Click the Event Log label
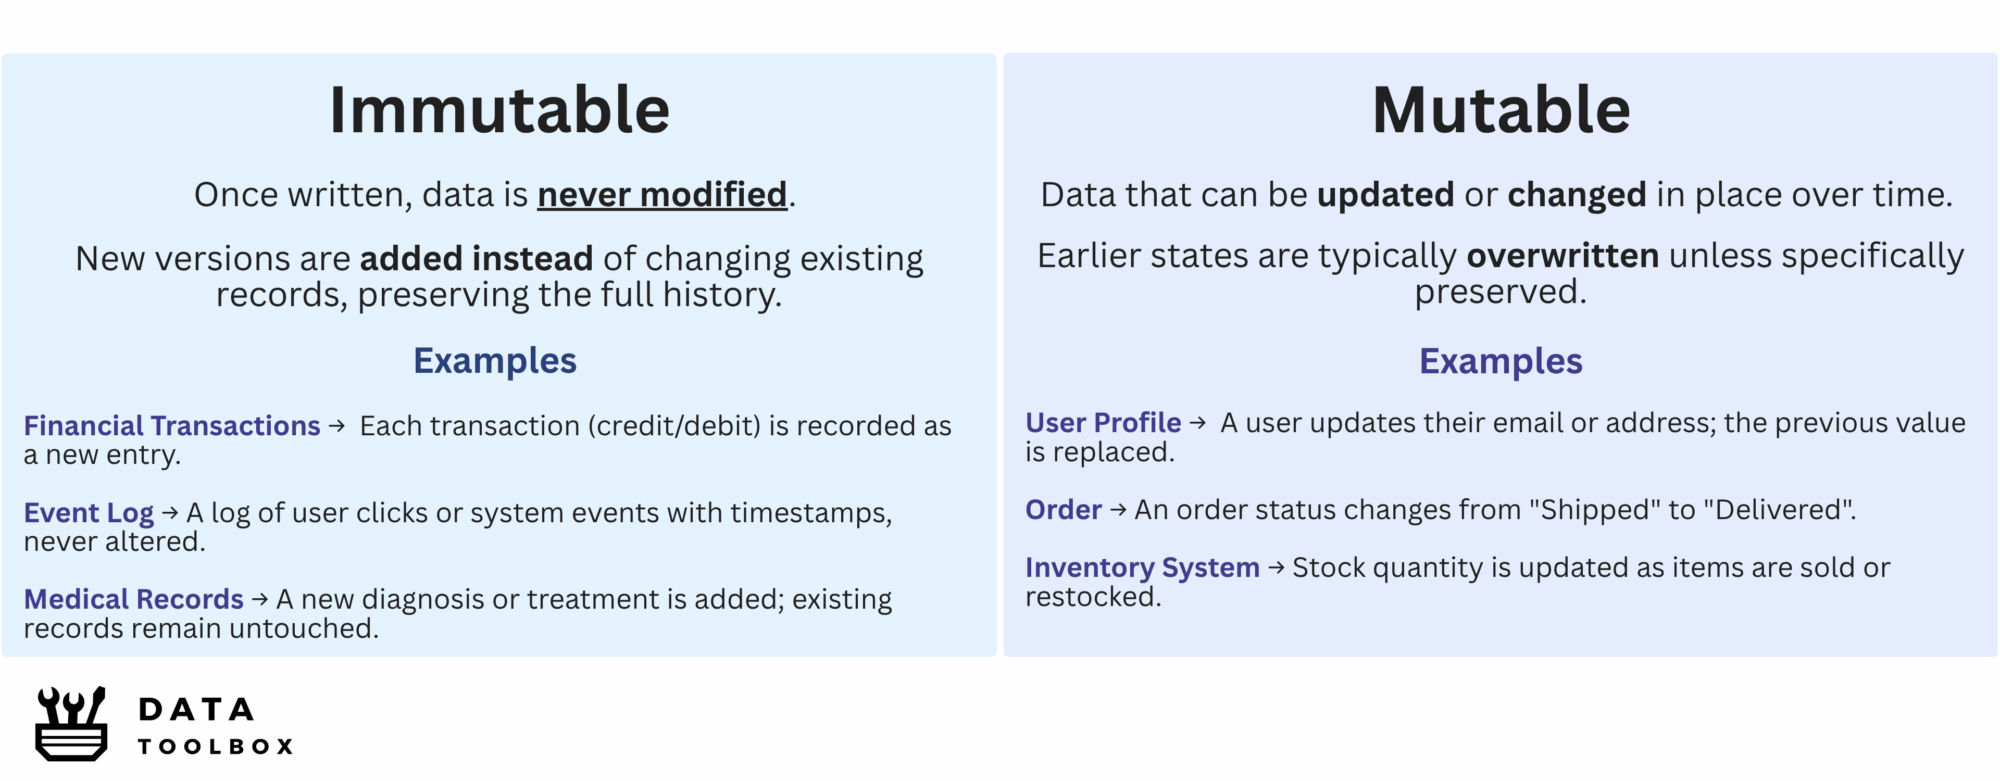 tap(89, 513)
